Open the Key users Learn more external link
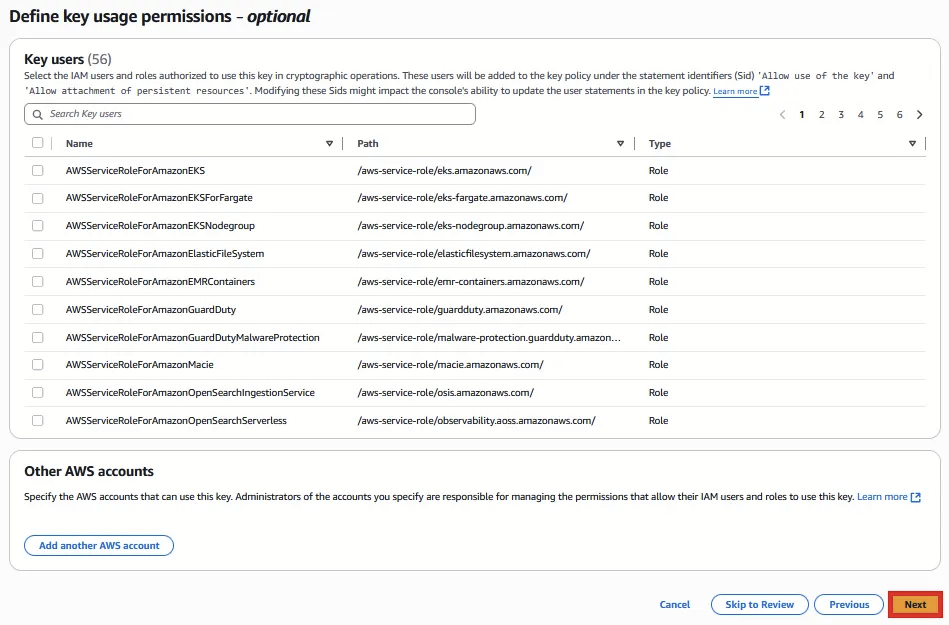 click(741, 92)
